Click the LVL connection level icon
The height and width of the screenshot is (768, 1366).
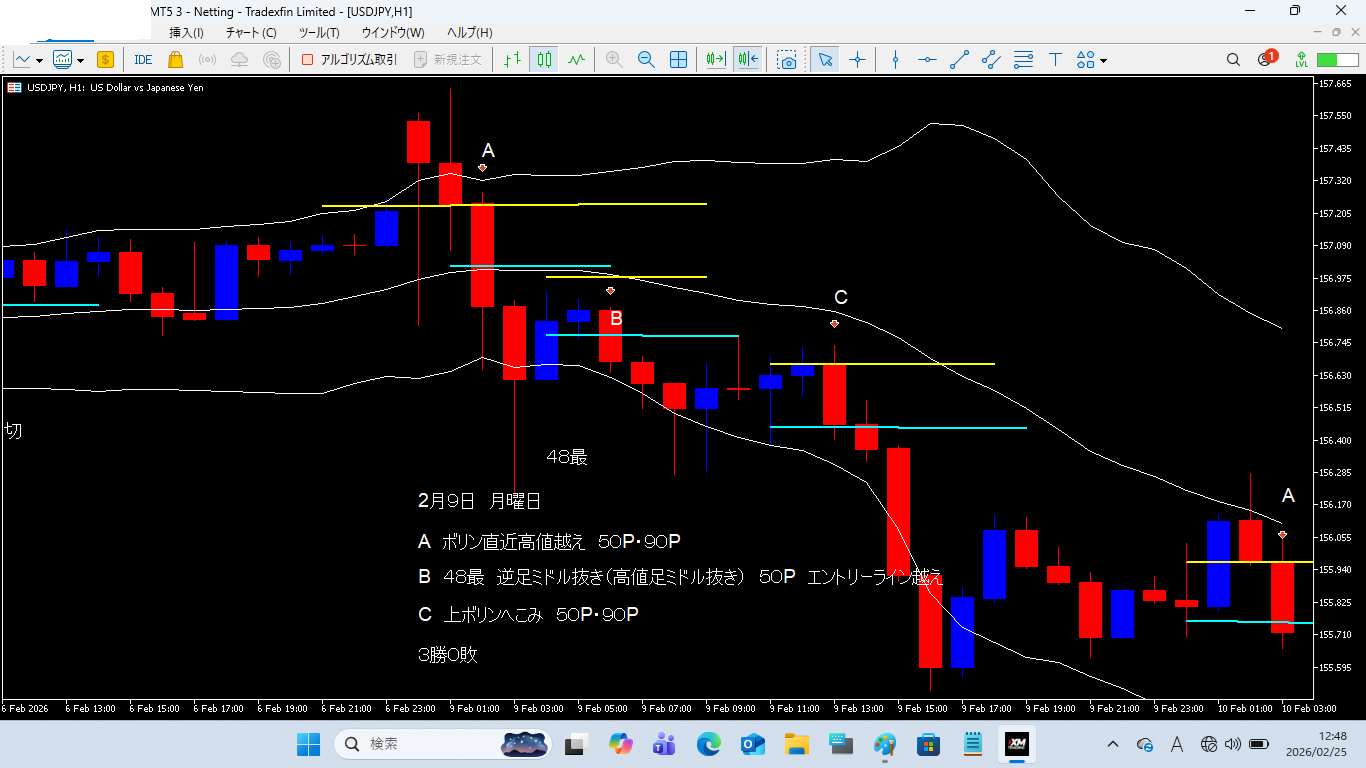[x=1301, y=60]
